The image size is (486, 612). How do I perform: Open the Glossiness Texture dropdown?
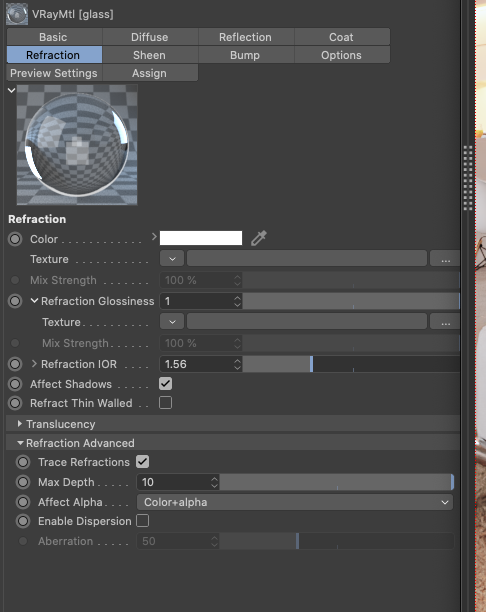172,322
